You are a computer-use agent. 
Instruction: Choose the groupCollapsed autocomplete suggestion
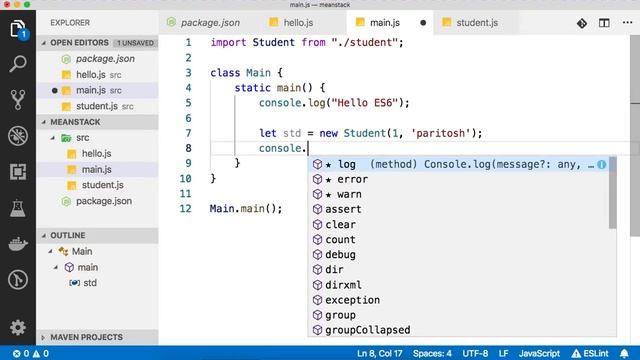(459, 330)
